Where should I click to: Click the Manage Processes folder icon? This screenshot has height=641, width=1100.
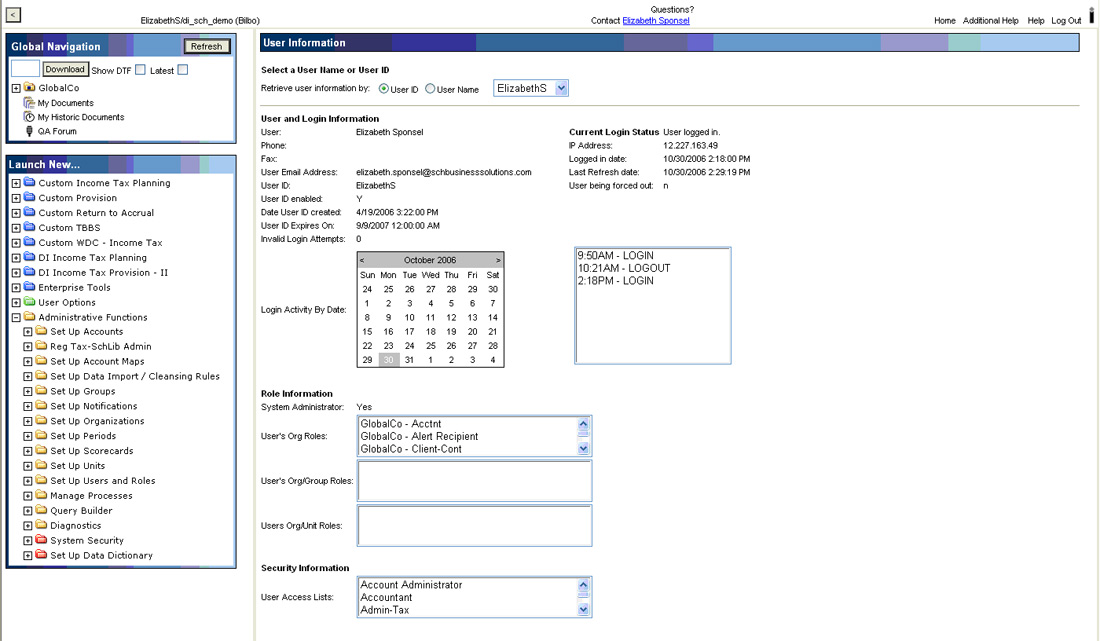tap(41, 495)
